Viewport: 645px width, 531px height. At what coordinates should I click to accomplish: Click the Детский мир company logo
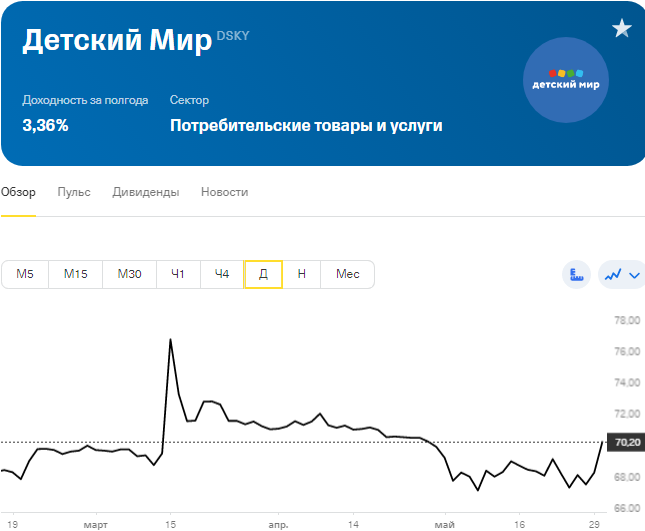tap(566, 80)
